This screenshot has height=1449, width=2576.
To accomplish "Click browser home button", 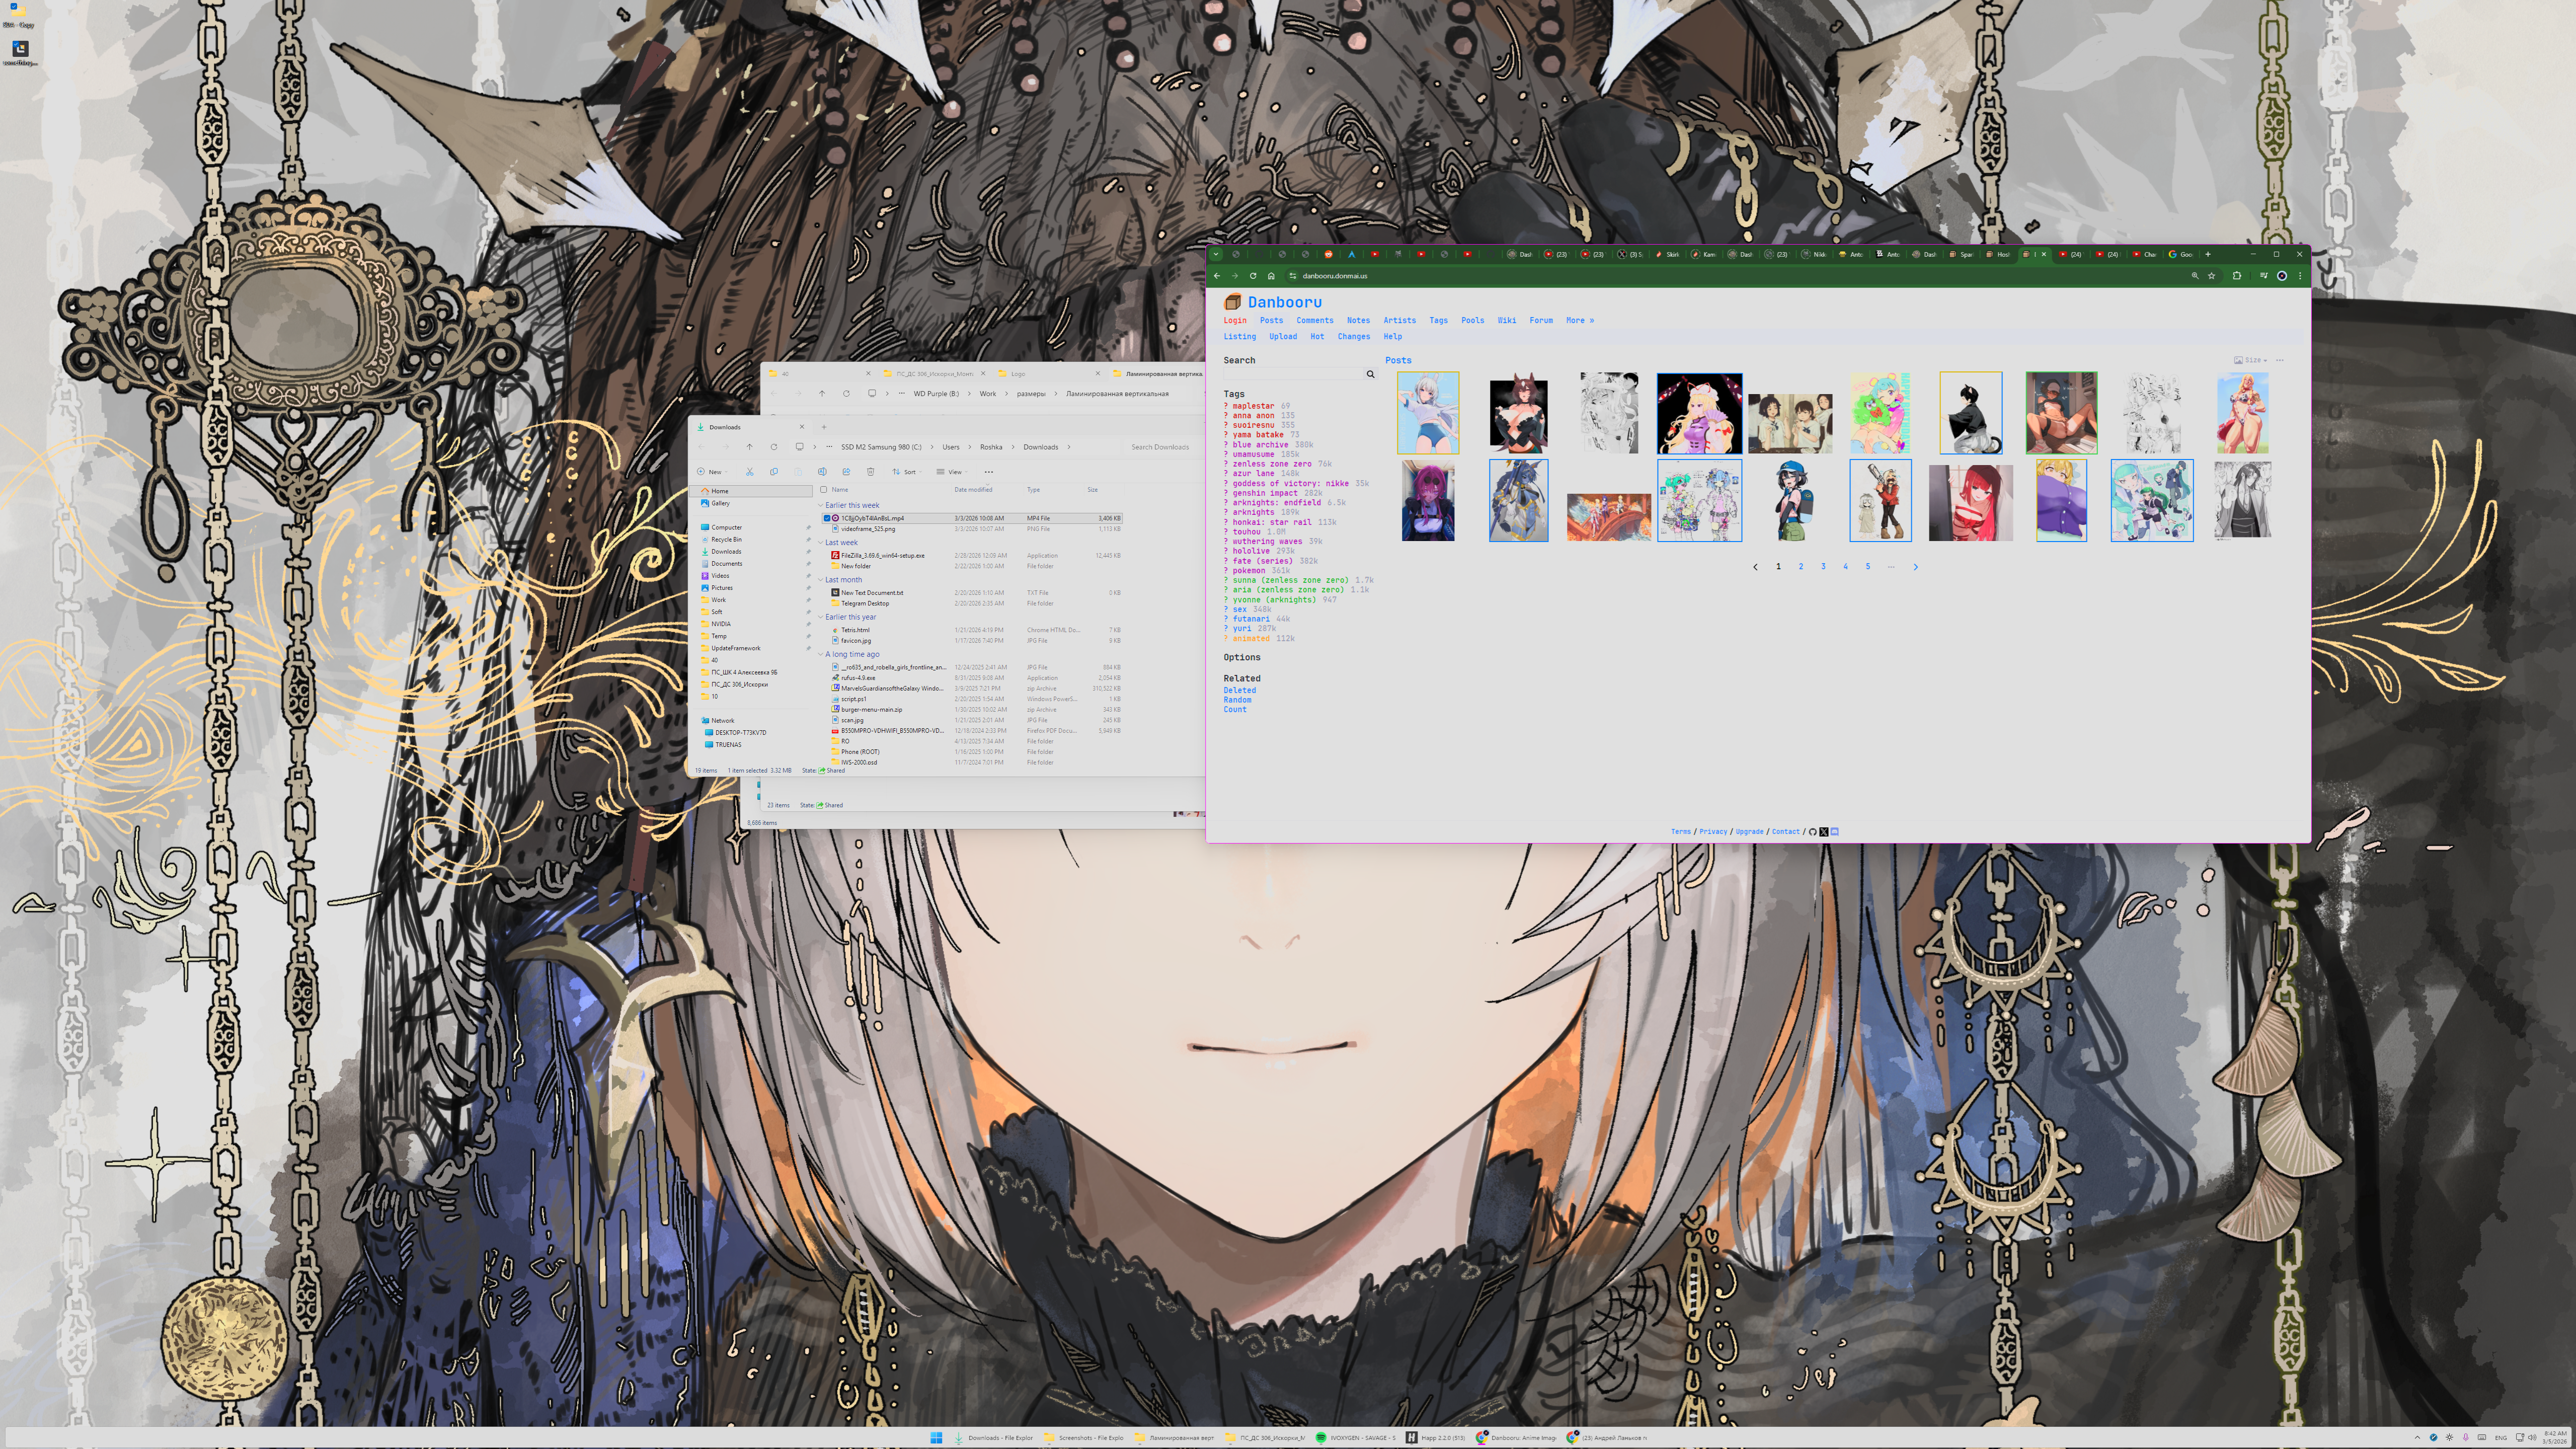I will click(x=1271, y=276).
